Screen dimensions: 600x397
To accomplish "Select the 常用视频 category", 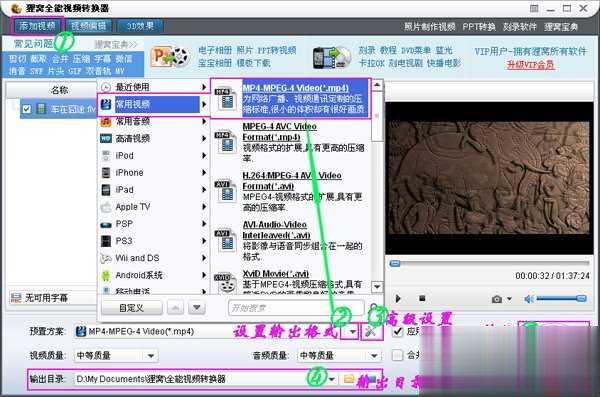I will click(x=153, y=104).
